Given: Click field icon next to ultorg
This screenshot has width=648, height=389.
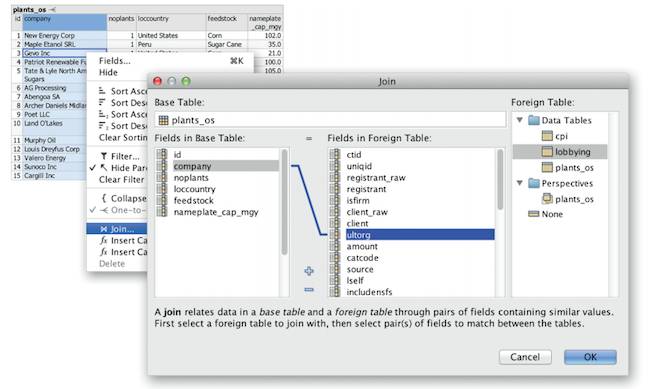Looking at the screenshot, I should tap(335, 235).
